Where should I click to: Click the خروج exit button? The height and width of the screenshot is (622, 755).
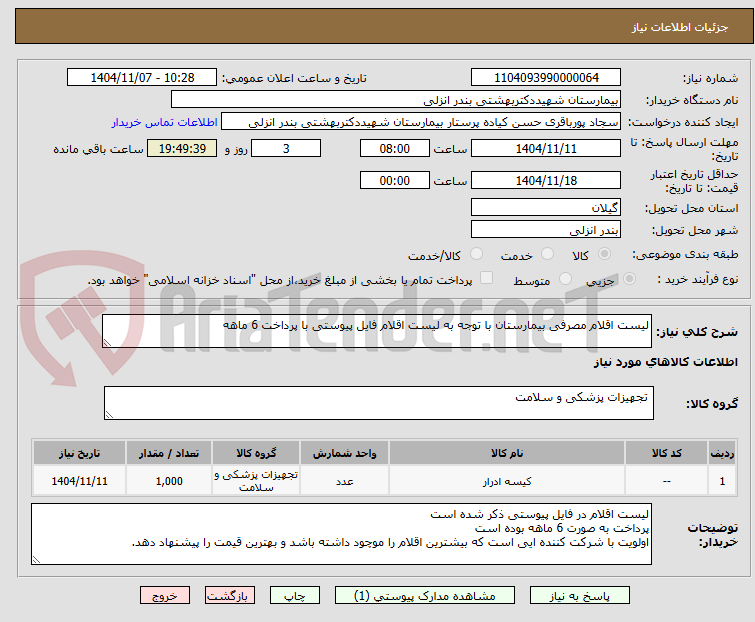point(165,596)
